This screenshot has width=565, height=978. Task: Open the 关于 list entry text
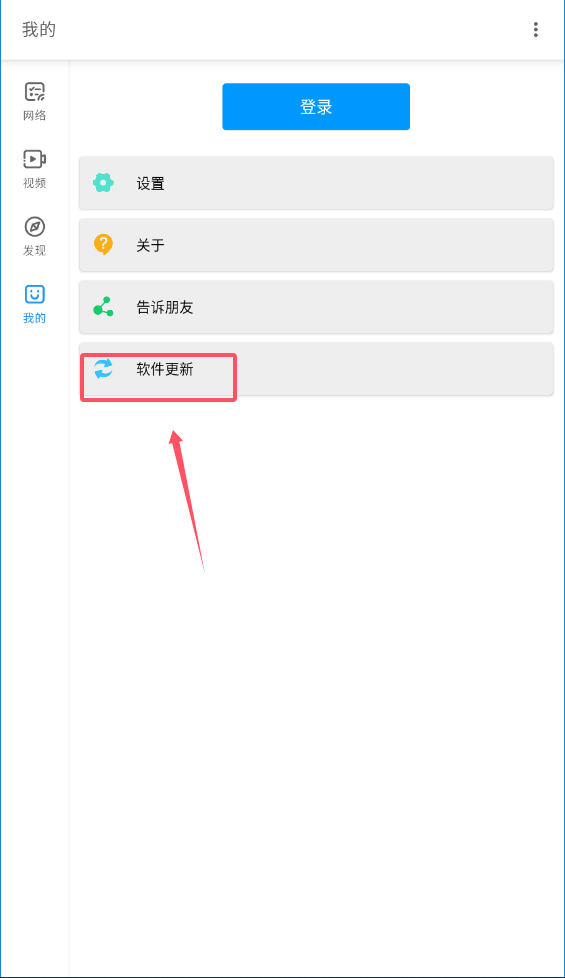tap(150, 245)
